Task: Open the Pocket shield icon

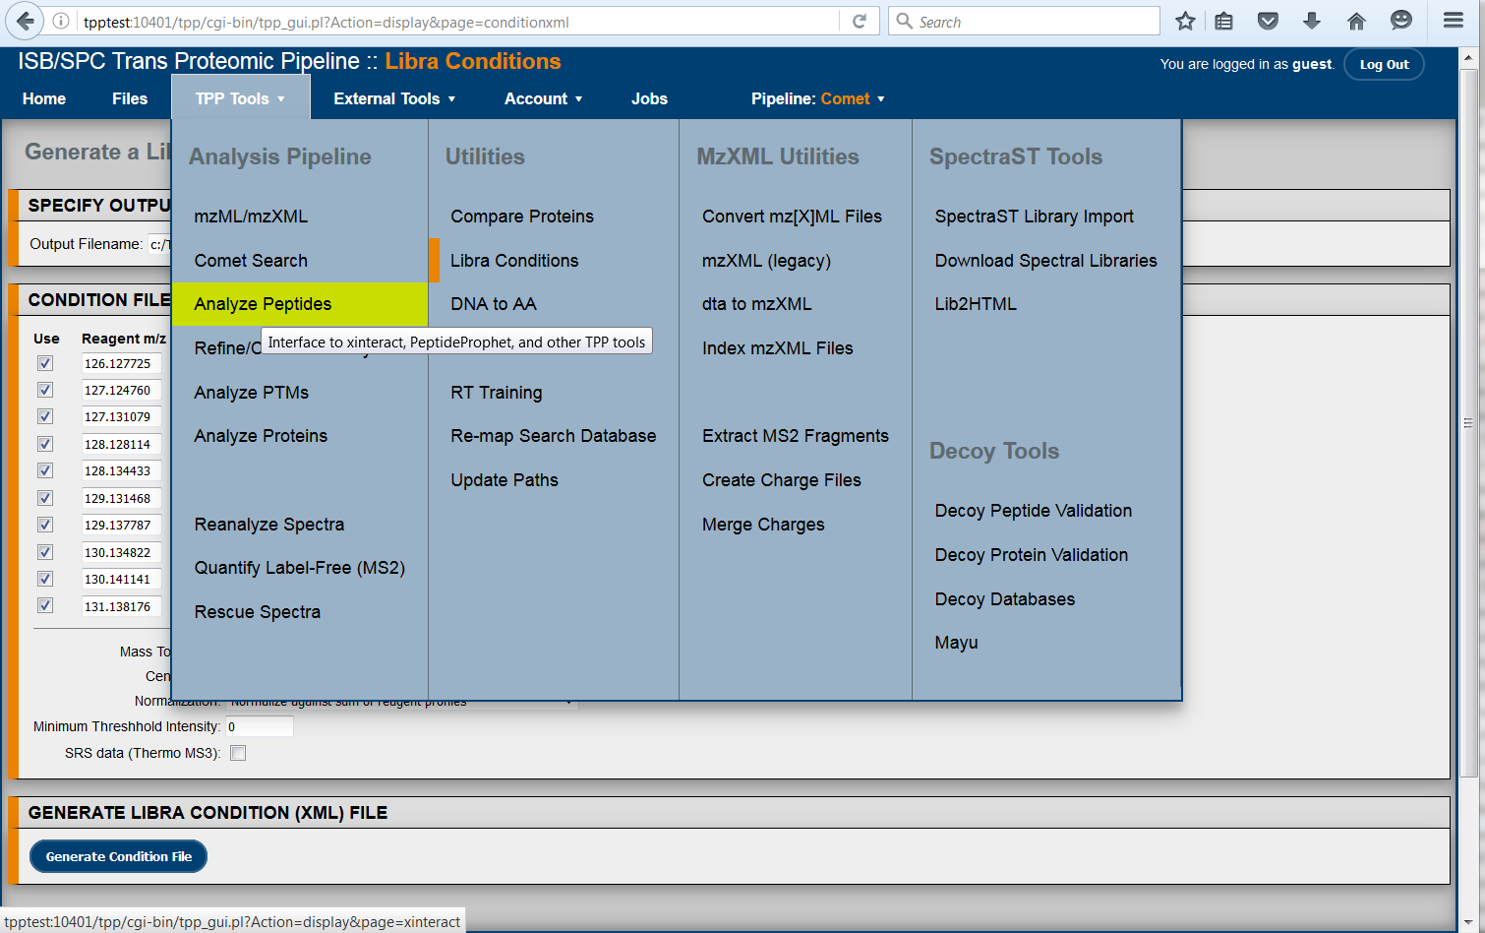Action: tap(1268, 21)
